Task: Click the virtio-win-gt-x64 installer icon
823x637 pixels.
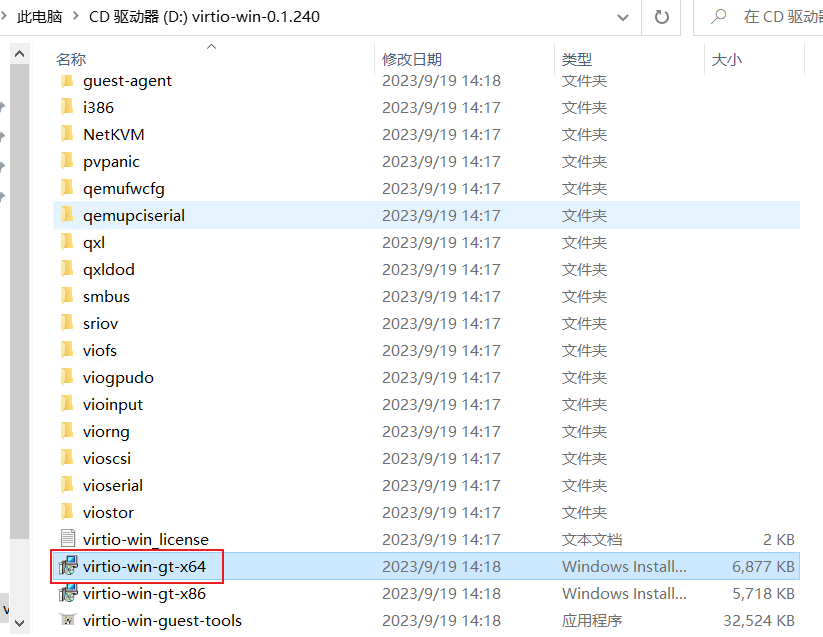Action: [x=67, y=566]
